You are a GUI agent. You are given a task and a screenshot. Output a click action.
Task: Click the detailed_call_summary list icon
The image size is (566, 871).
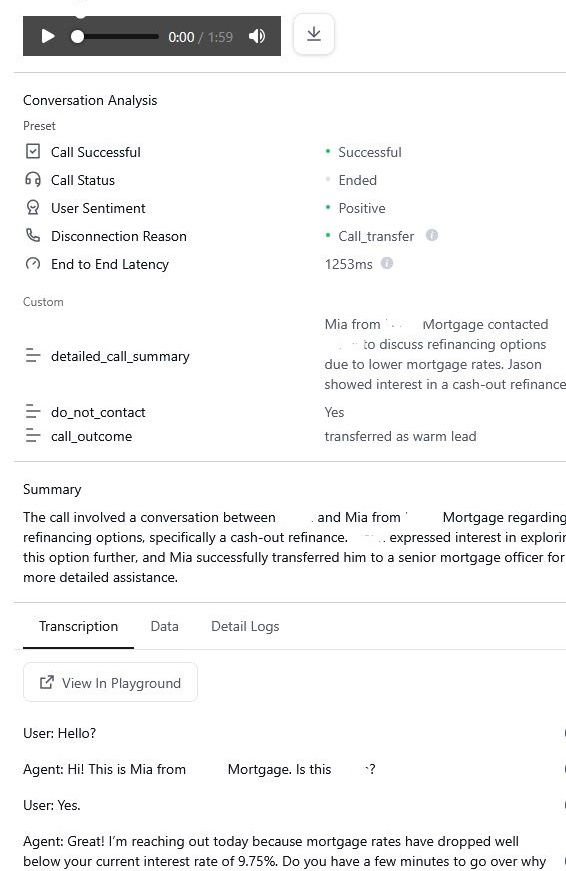33,356
